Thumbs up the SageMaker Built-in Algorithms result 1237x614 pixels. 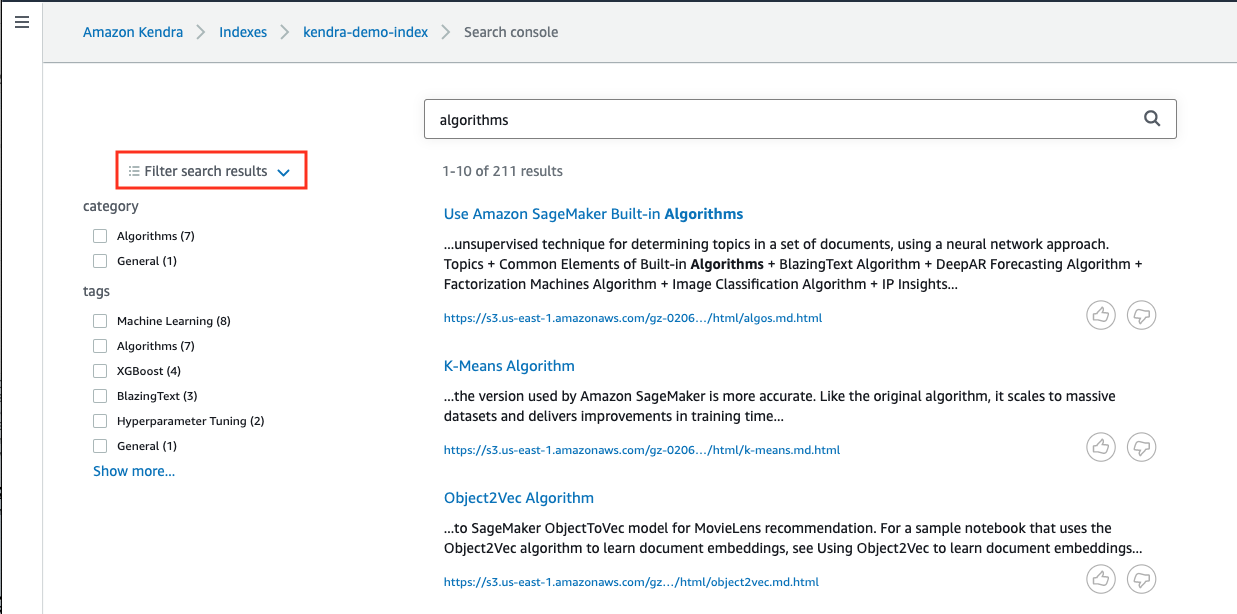(x=1101, y=315)
